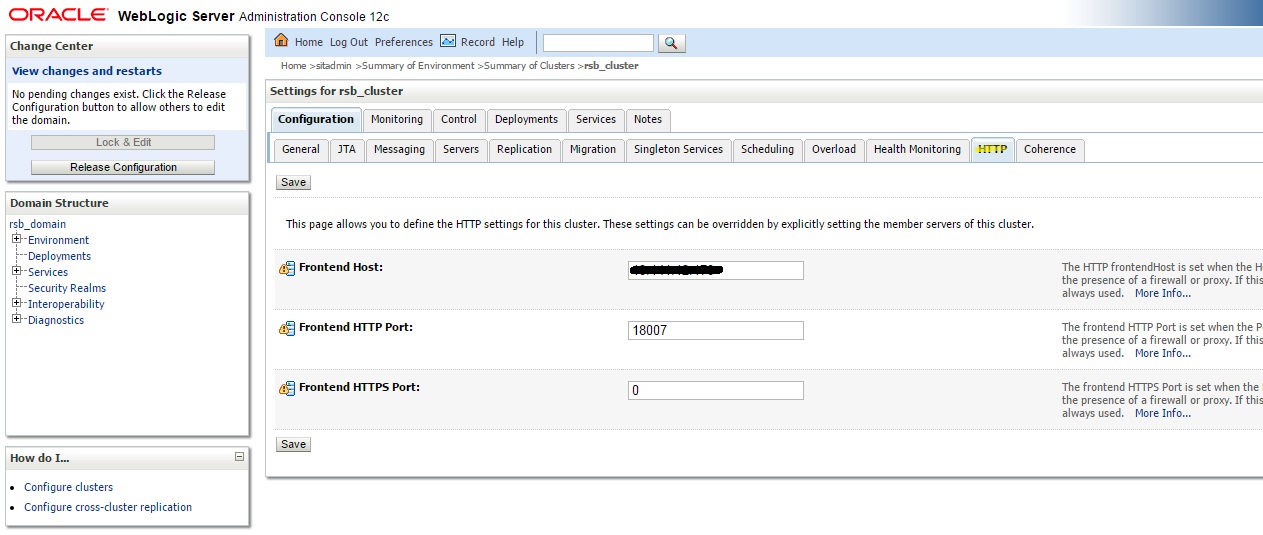Click Summary of Environment breadcrumb

418,66
